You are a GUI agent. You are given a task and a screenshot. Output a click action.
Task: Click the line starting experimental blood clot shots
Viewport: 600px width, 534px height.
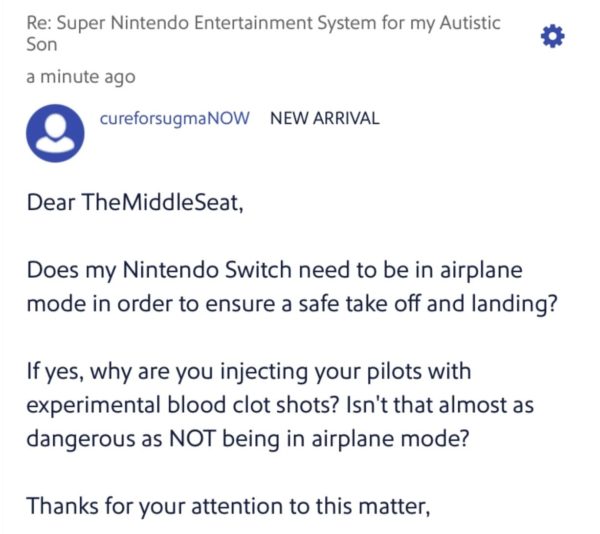pyautogui.click(x=280, y=405)
